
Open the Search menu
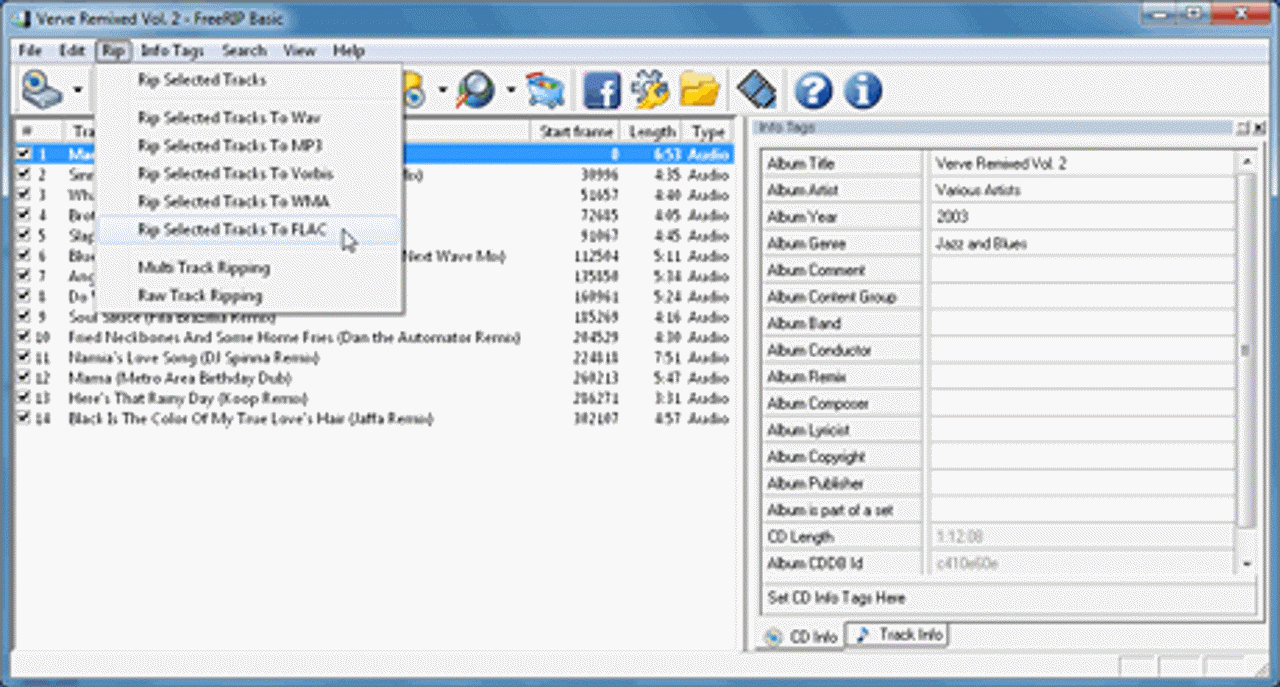pyautogui.click(x=244, y=50)
